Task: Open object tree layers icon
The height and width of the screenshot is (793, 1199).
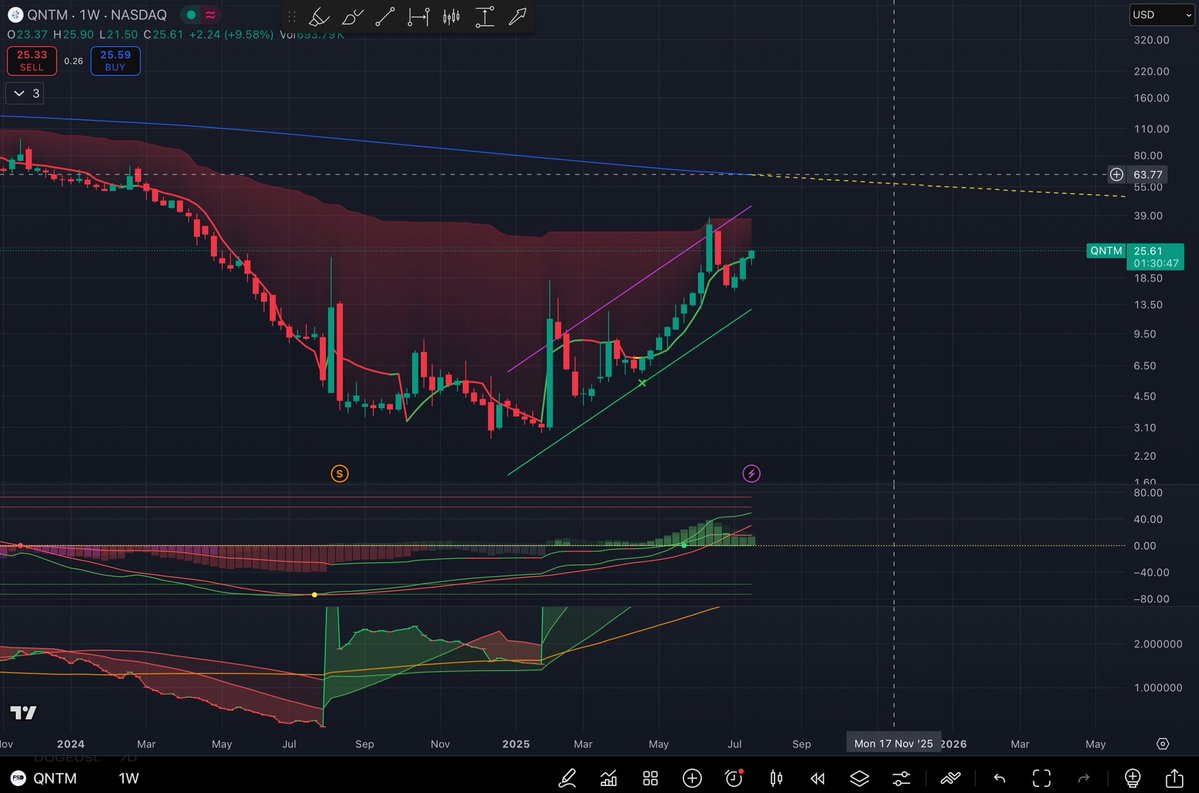Action: [x=859, y=778]
